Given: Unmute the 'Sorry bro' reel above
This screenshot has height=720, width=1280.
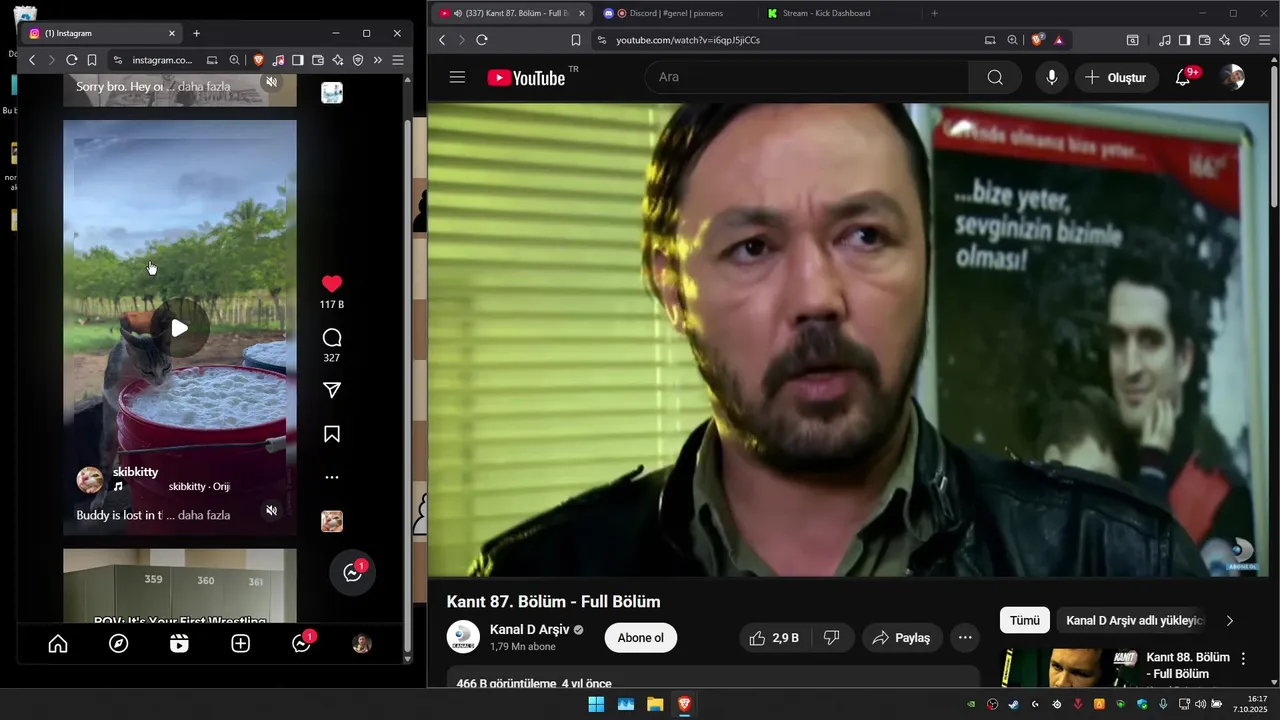Looking at the screenshot, I should [271, 82].
